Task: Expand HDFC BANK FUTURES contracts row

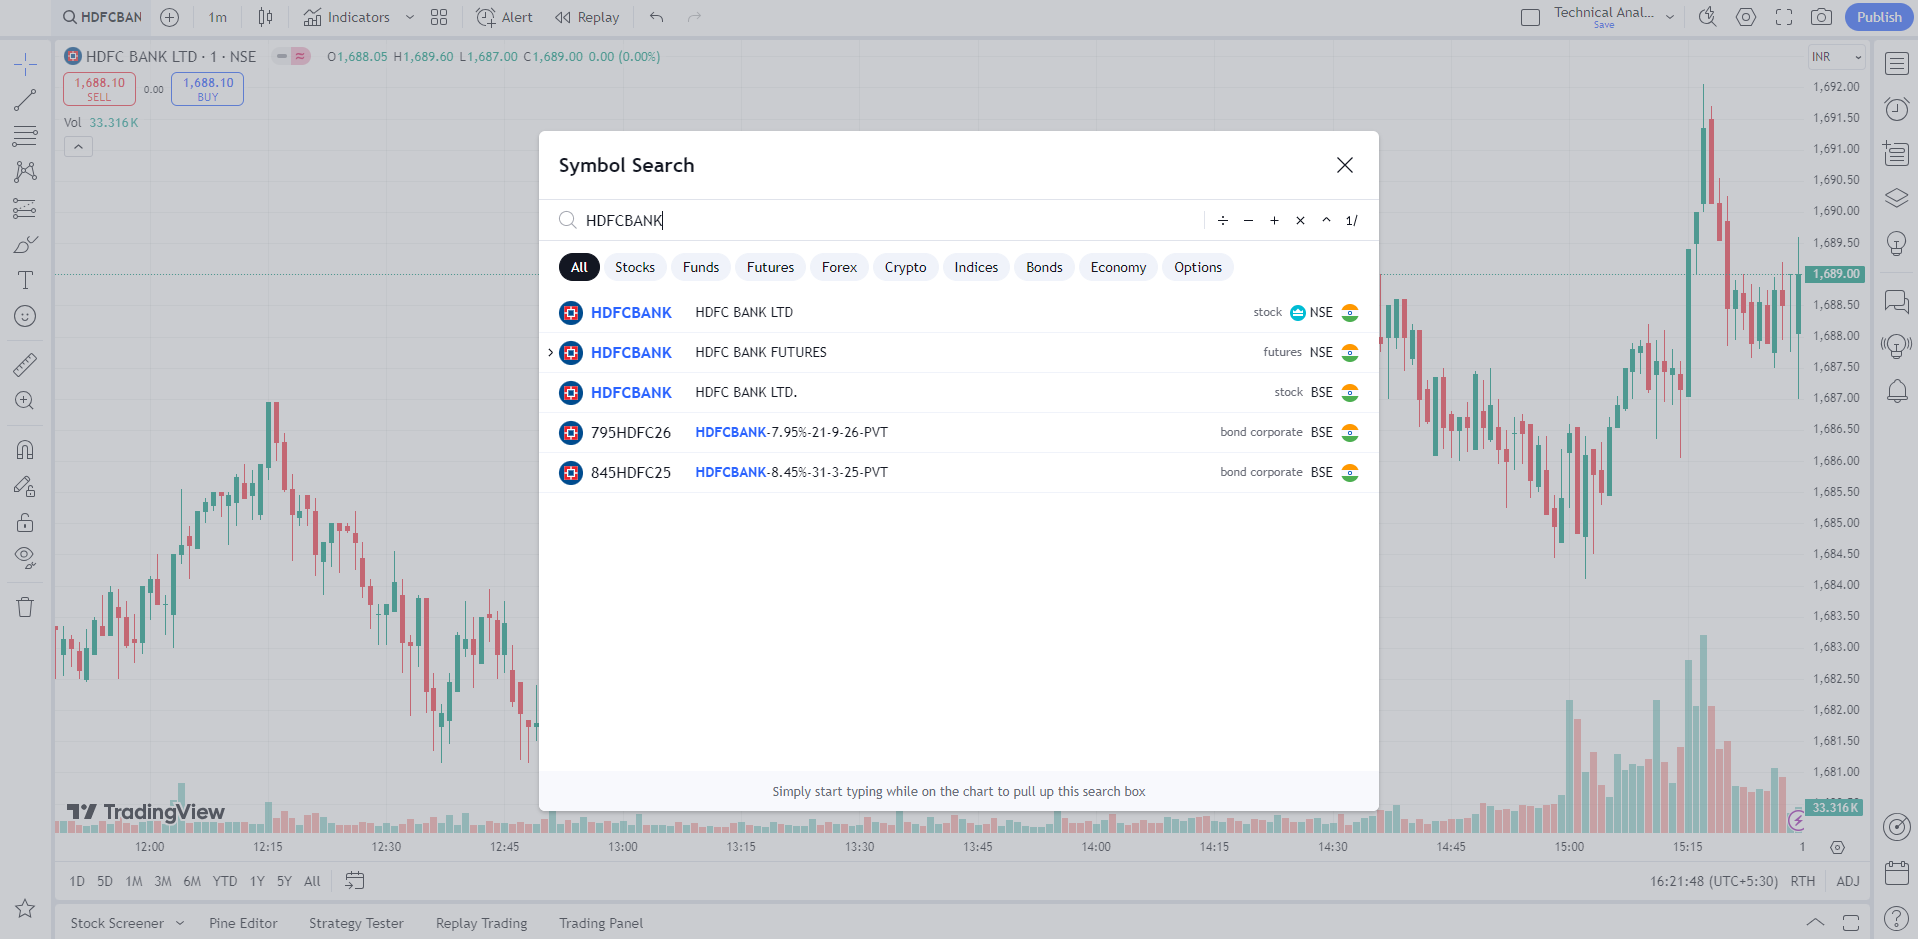Action: point(550,352)
